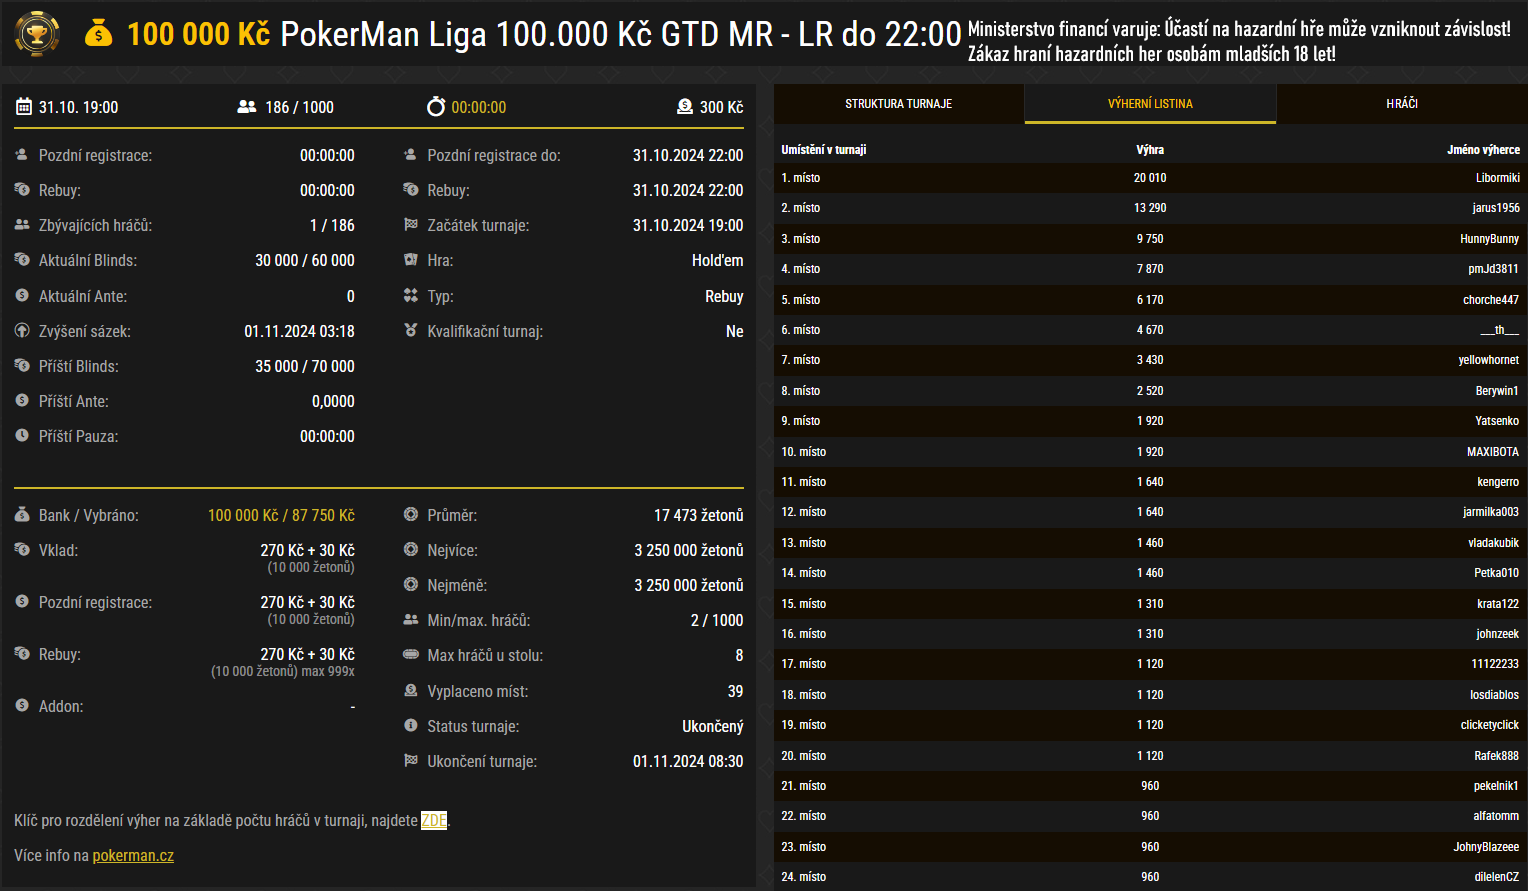Click the prize amount 20 010
Image resolution: width=1528 pixels, height=891 pixels.
tap(1150, 178)
